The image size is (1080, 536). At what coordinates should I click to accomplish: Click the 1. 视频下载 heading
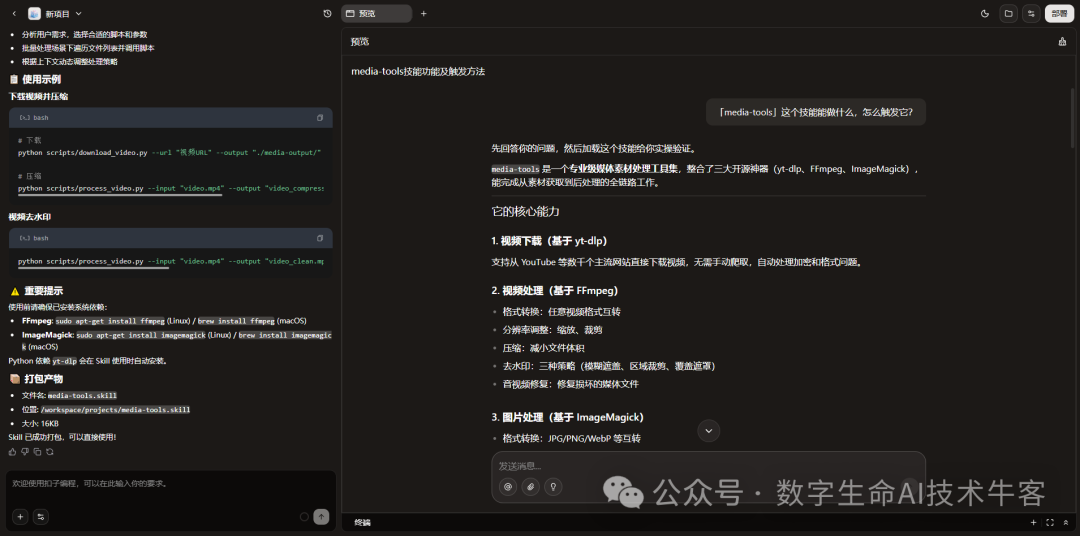click(x=549, y=240)
